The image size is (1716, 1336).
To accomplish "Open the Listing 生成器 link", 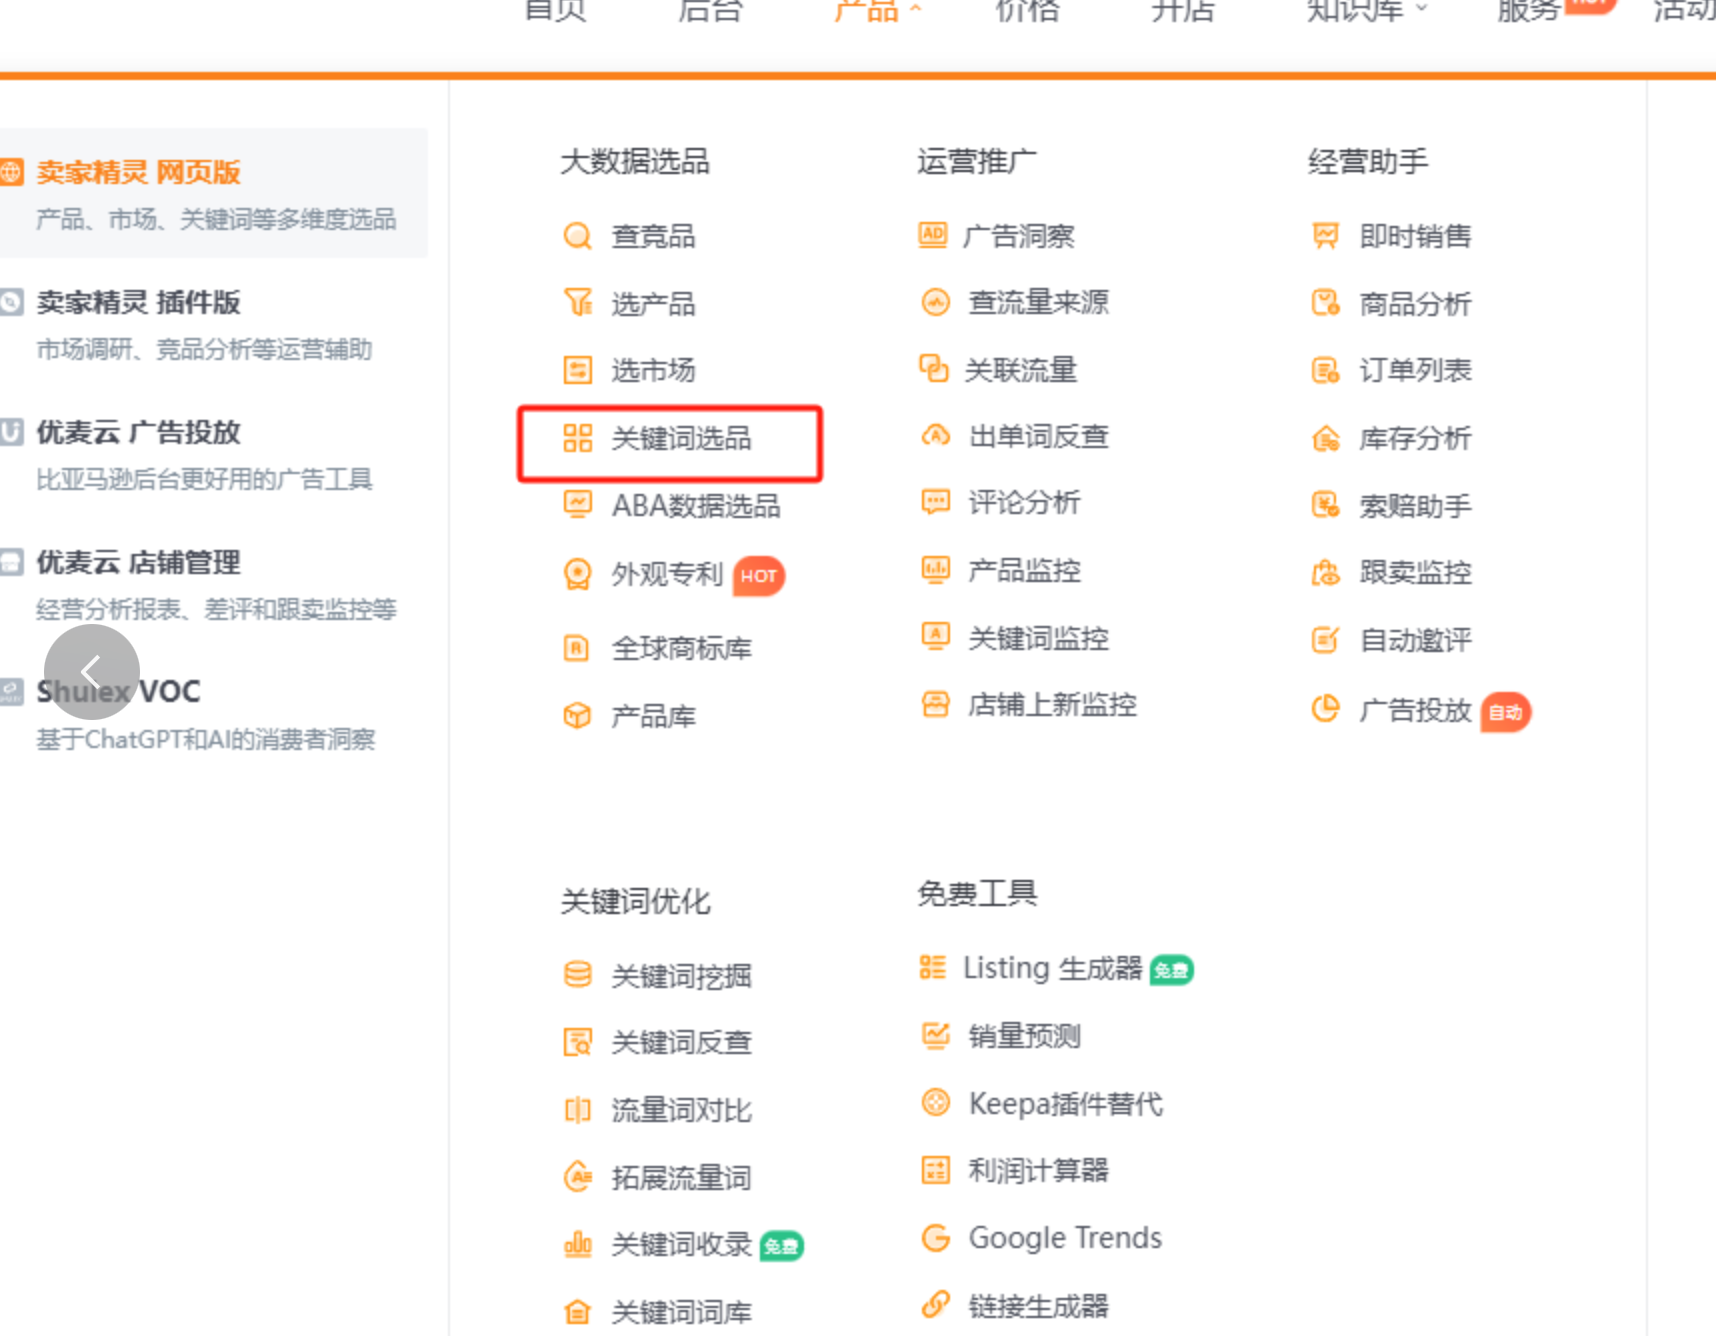I will 1052,968.
